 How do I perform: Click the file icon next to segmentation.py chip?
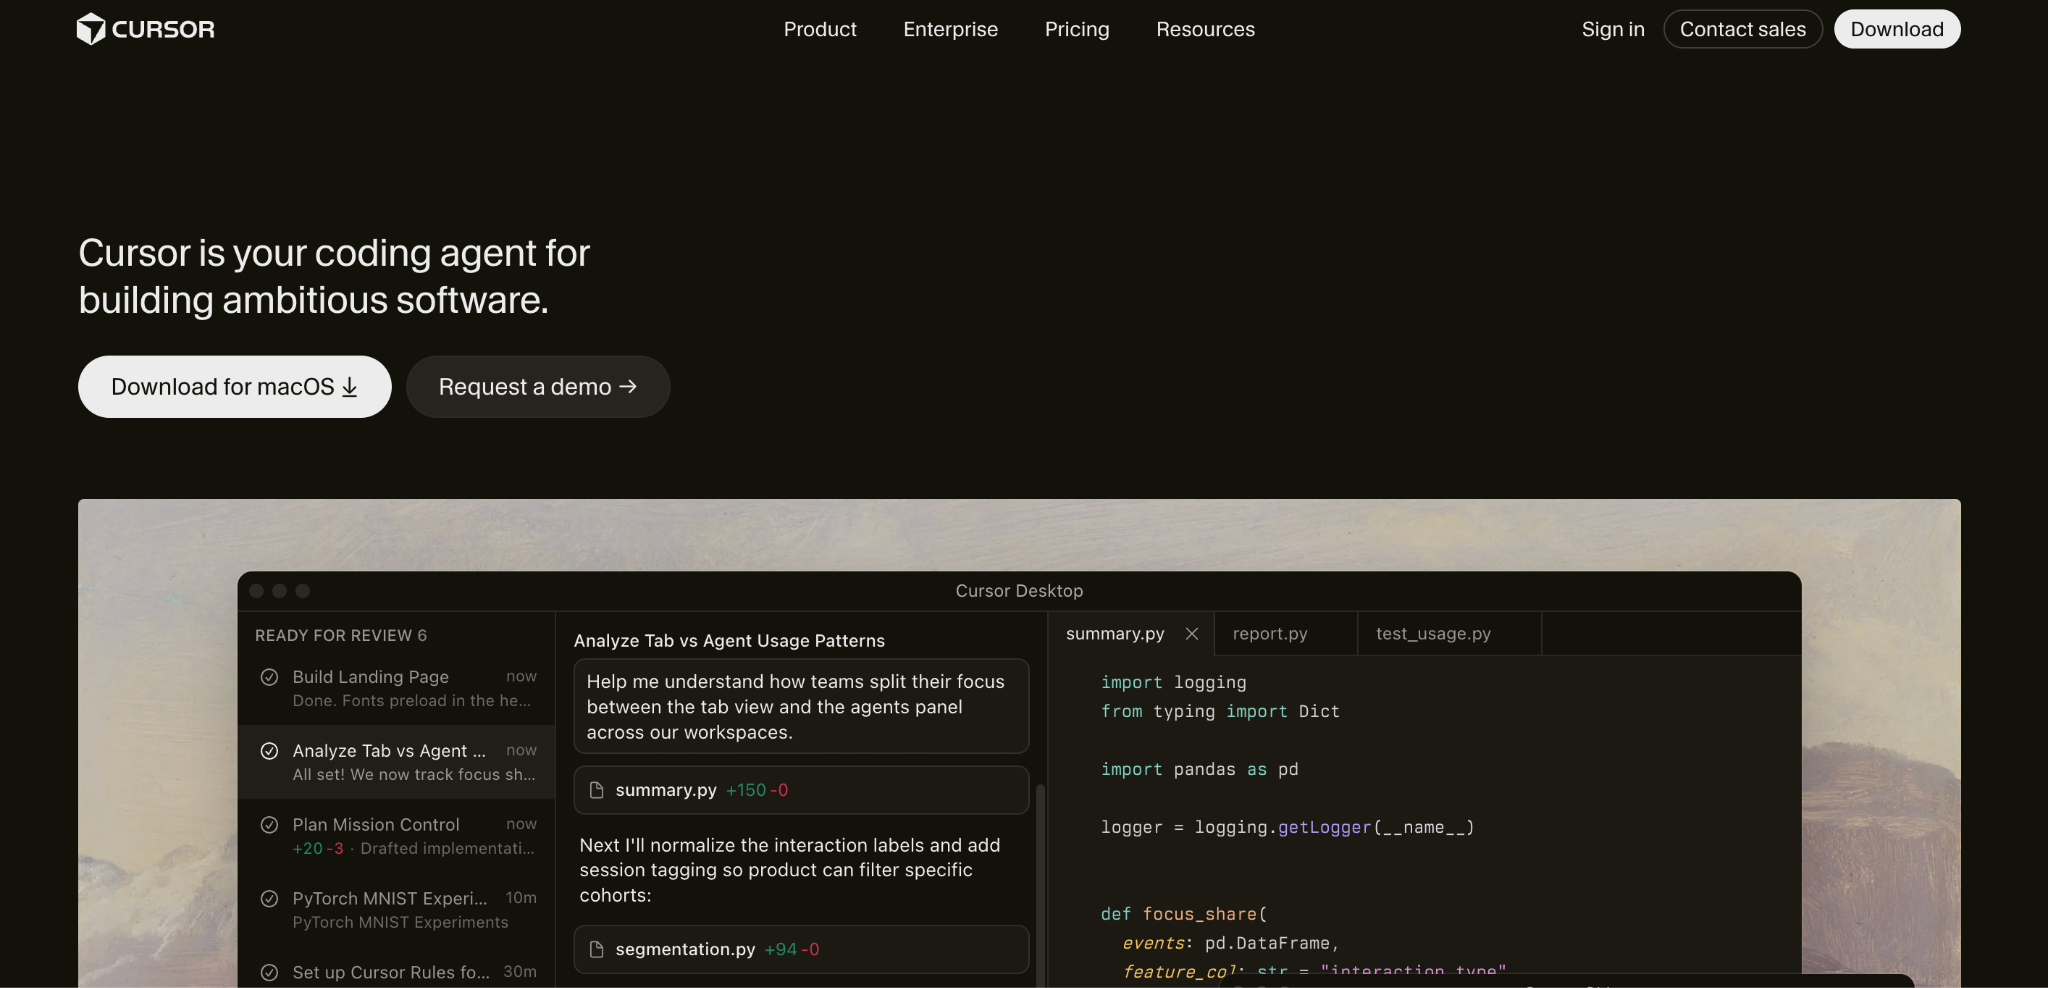click(x=597, y=949)
